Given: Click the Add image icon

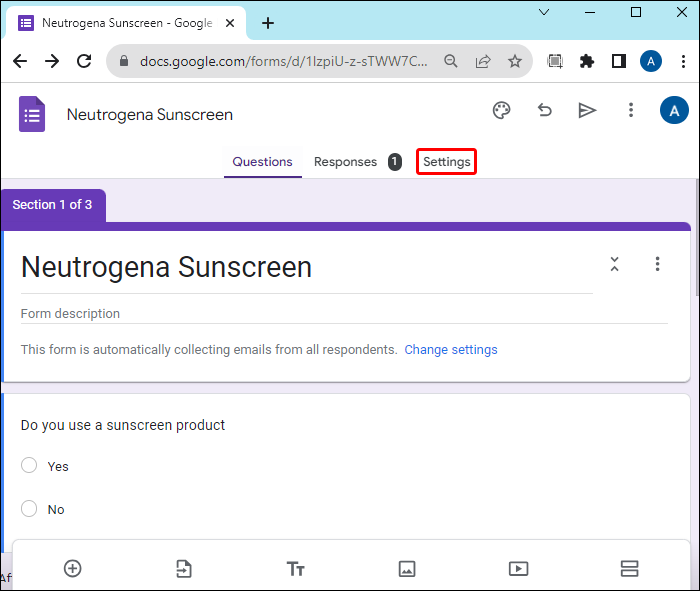Looking at the screenshot, I should [407, 569].
